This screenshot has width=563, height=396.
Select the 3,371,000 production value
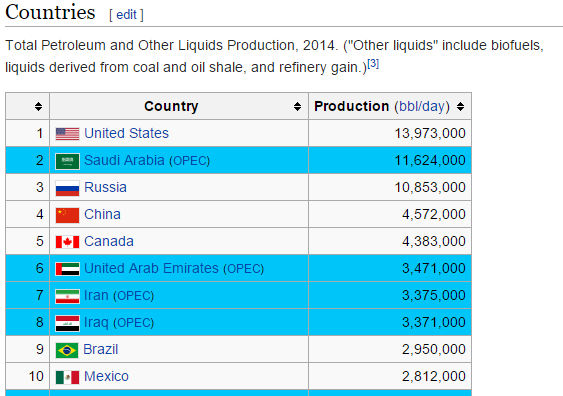click(x=434, y=322)
